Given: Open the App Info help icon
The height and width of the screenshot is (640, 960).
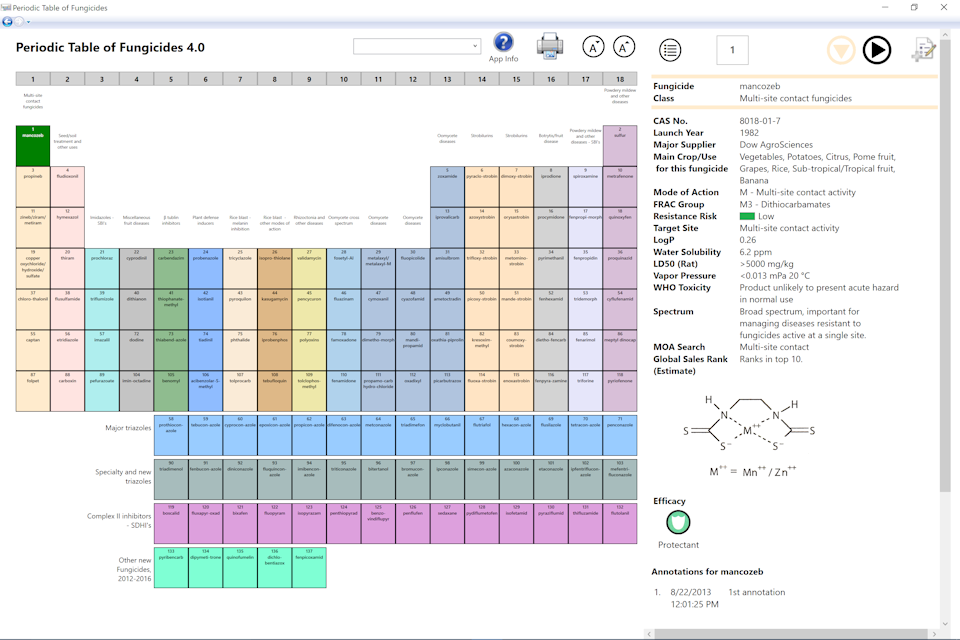Looking at the screenshot, I should 504,42.
